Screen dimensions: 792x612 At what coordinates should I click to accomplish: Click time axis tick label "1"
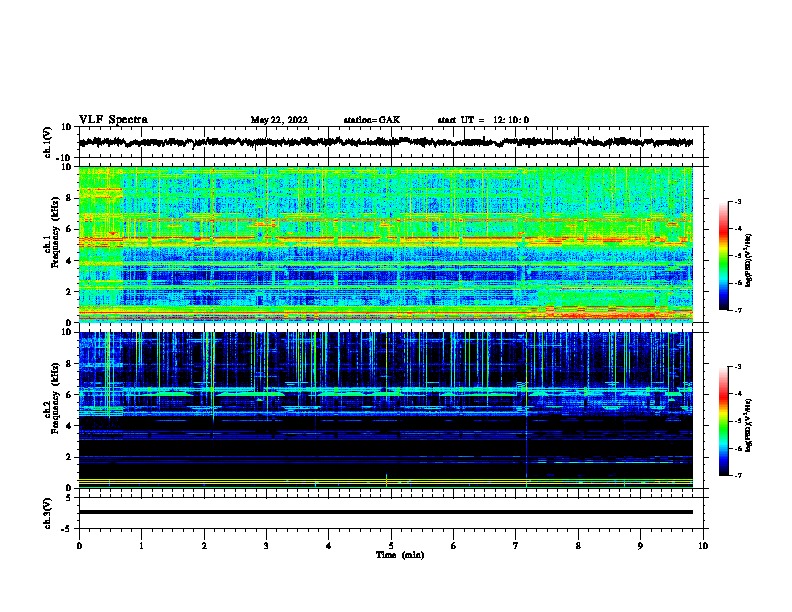coord(141,546)
